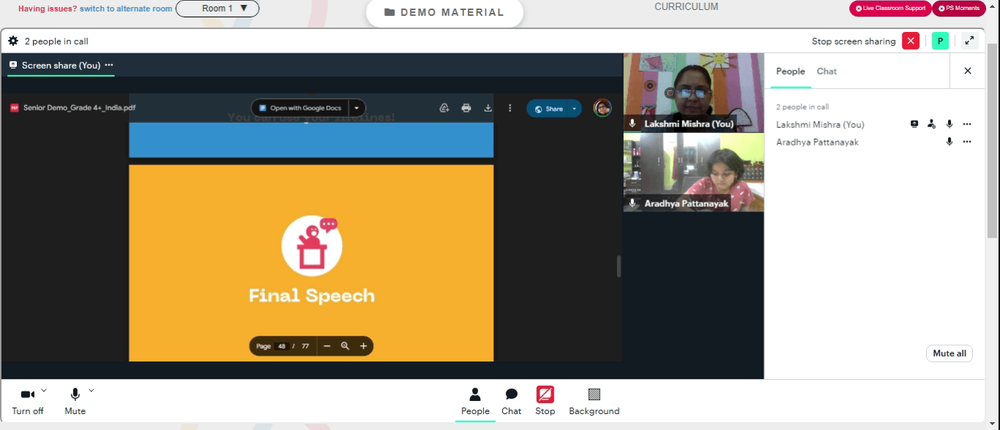The height and width of the screenshot is (430, 1000).
Task: Click the PDF page number field
Action: [x=281, y=346]
